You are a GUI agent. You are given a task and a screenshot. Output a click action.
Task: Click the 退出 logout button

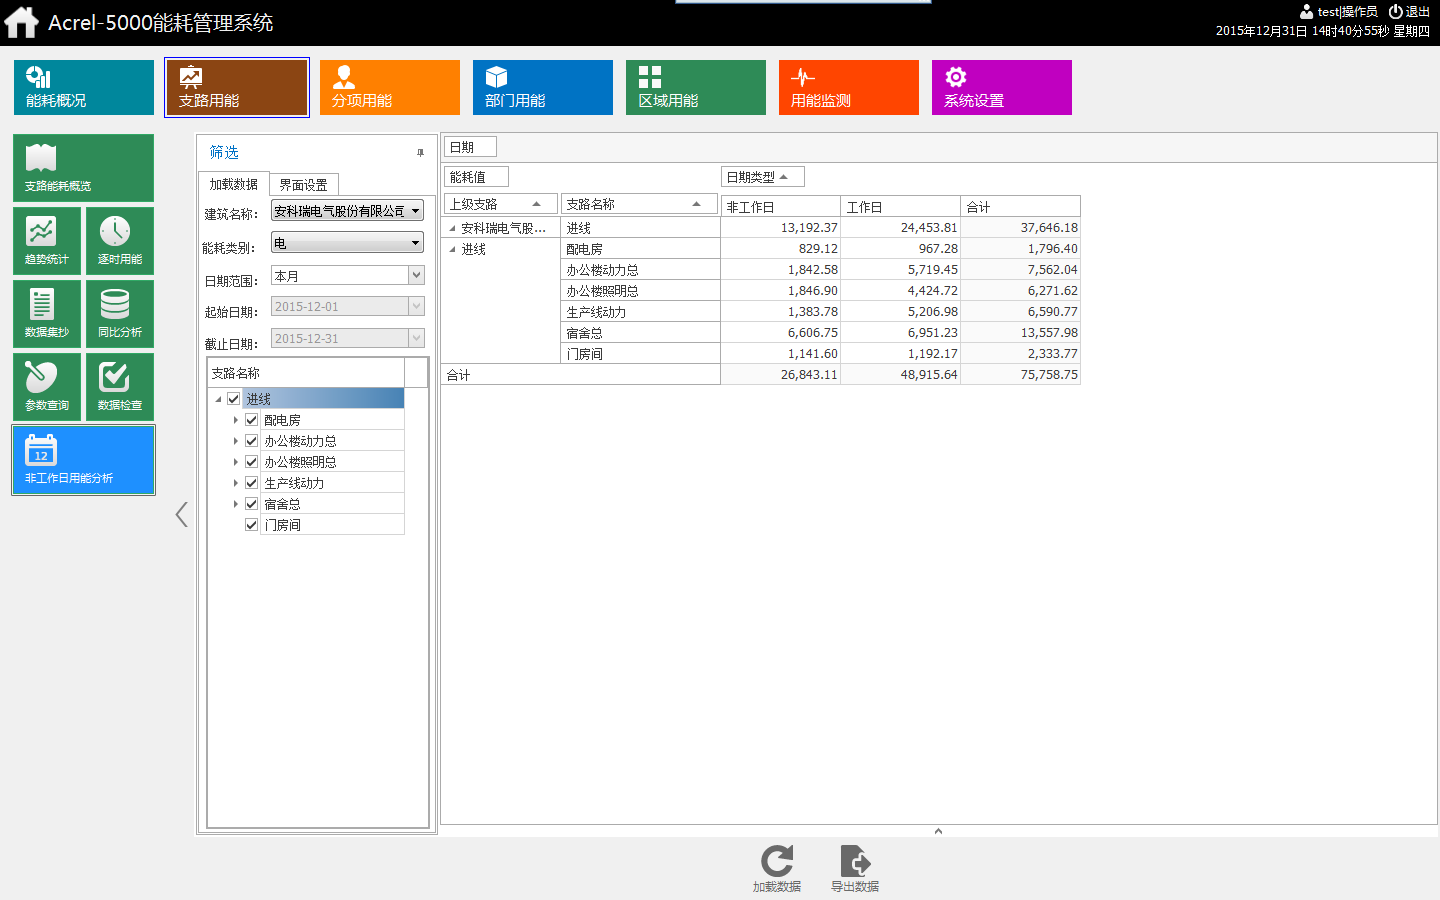pos(1410,12)
